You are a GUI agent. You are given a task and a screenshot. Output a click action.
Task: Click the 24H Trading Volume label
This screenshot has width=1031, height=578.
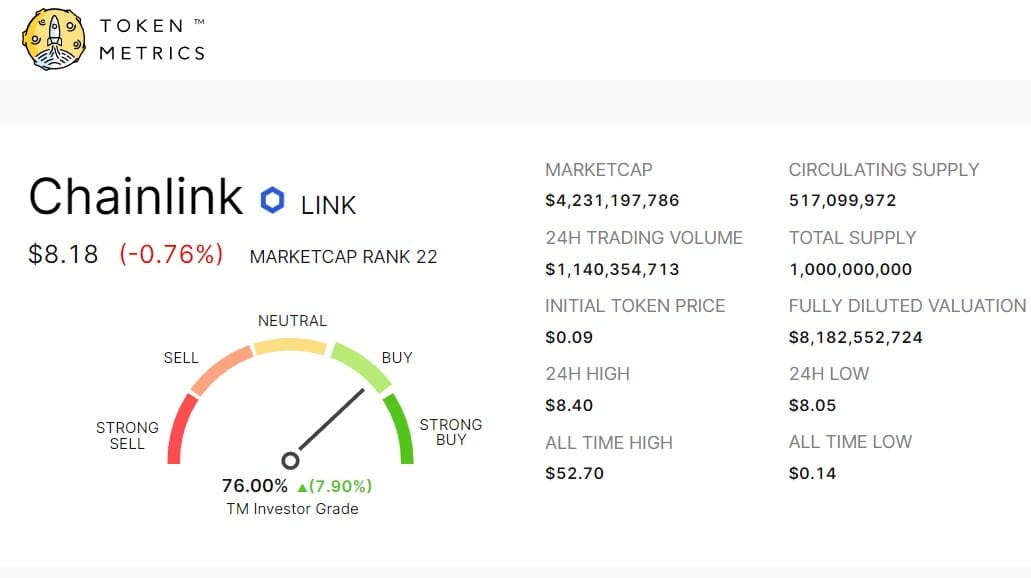pos(644,238)
